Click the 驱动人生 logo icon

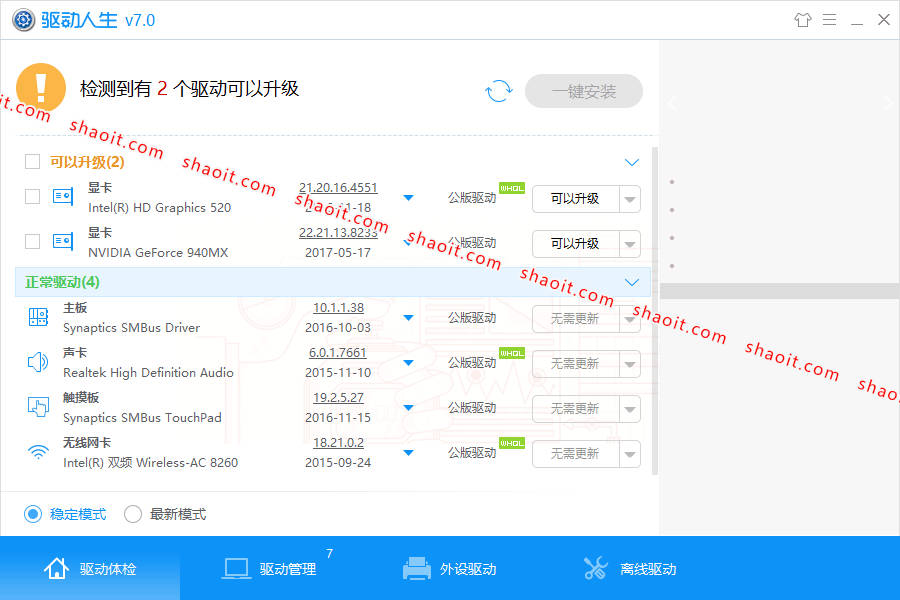pos(24,20)
